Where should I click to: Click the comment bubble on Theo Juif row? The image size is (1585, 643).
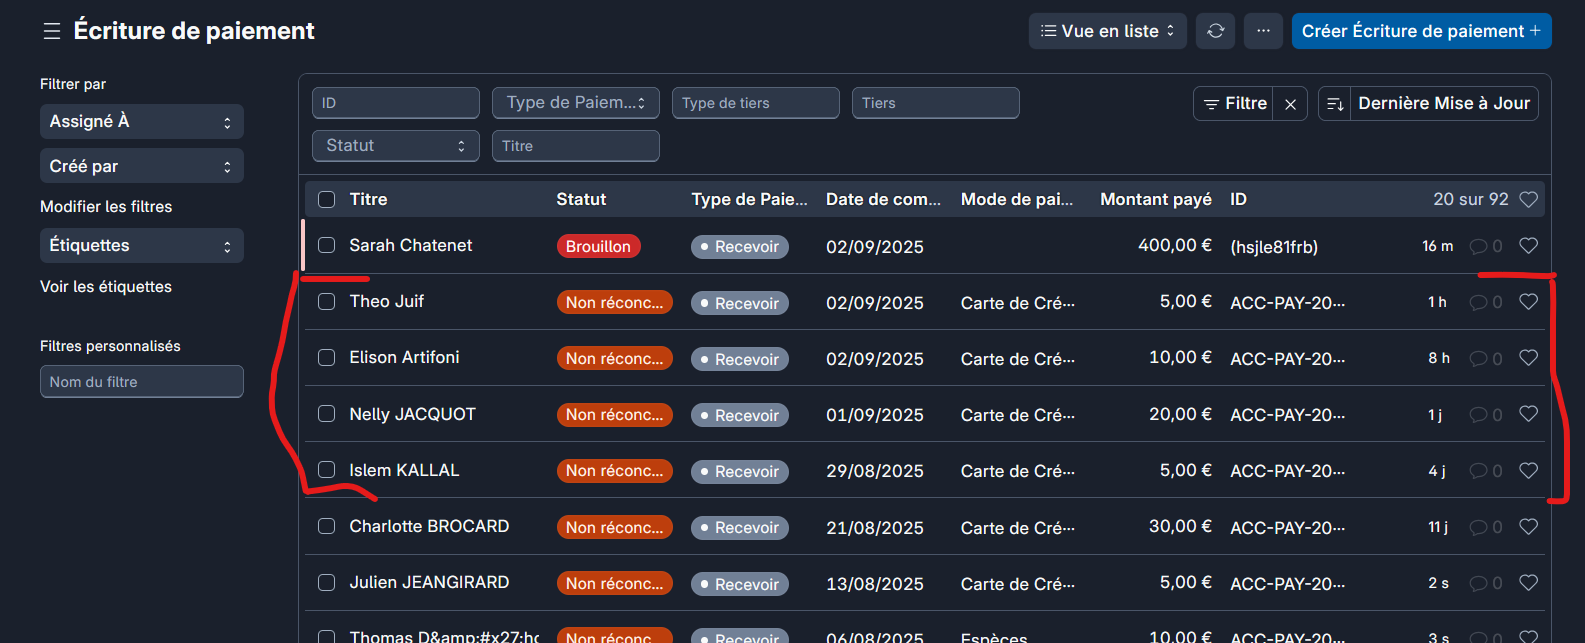point(1479,302)
